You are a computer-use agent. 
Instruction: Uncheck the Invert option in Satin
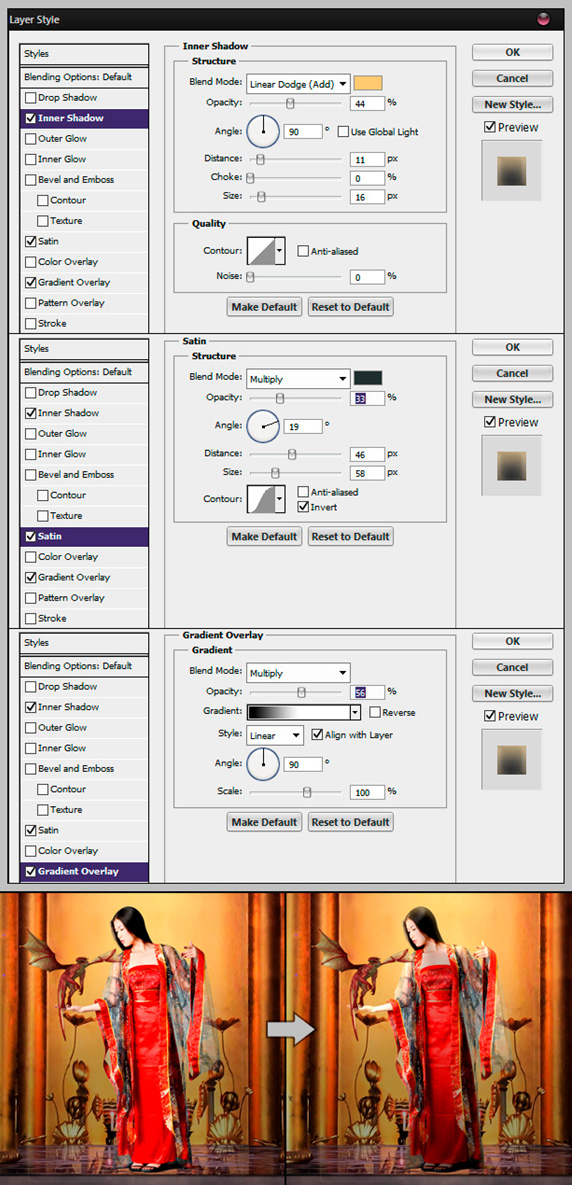pyautogui.click(x=304, y=506)
